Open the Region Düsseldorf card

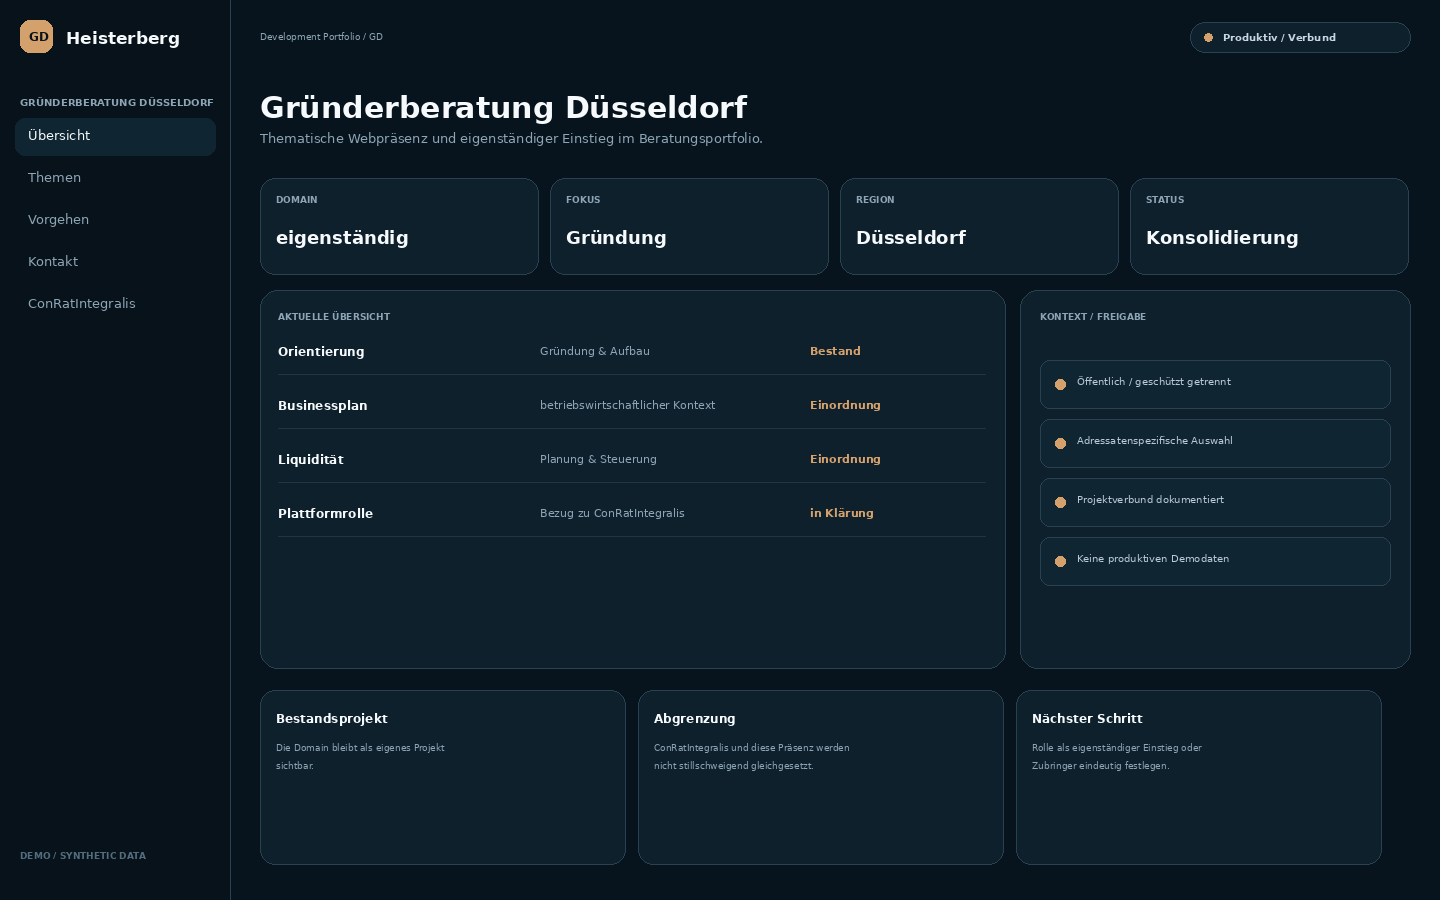979,226
